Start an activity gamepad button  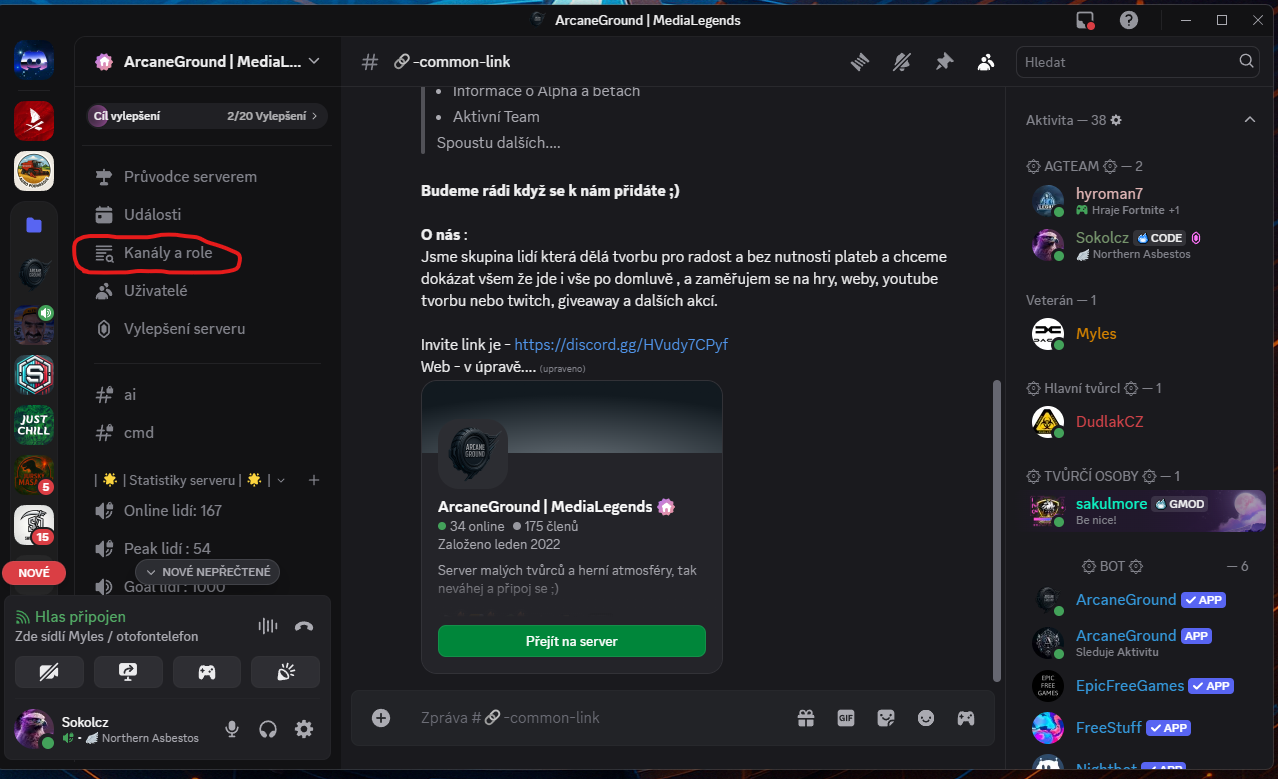207,672
